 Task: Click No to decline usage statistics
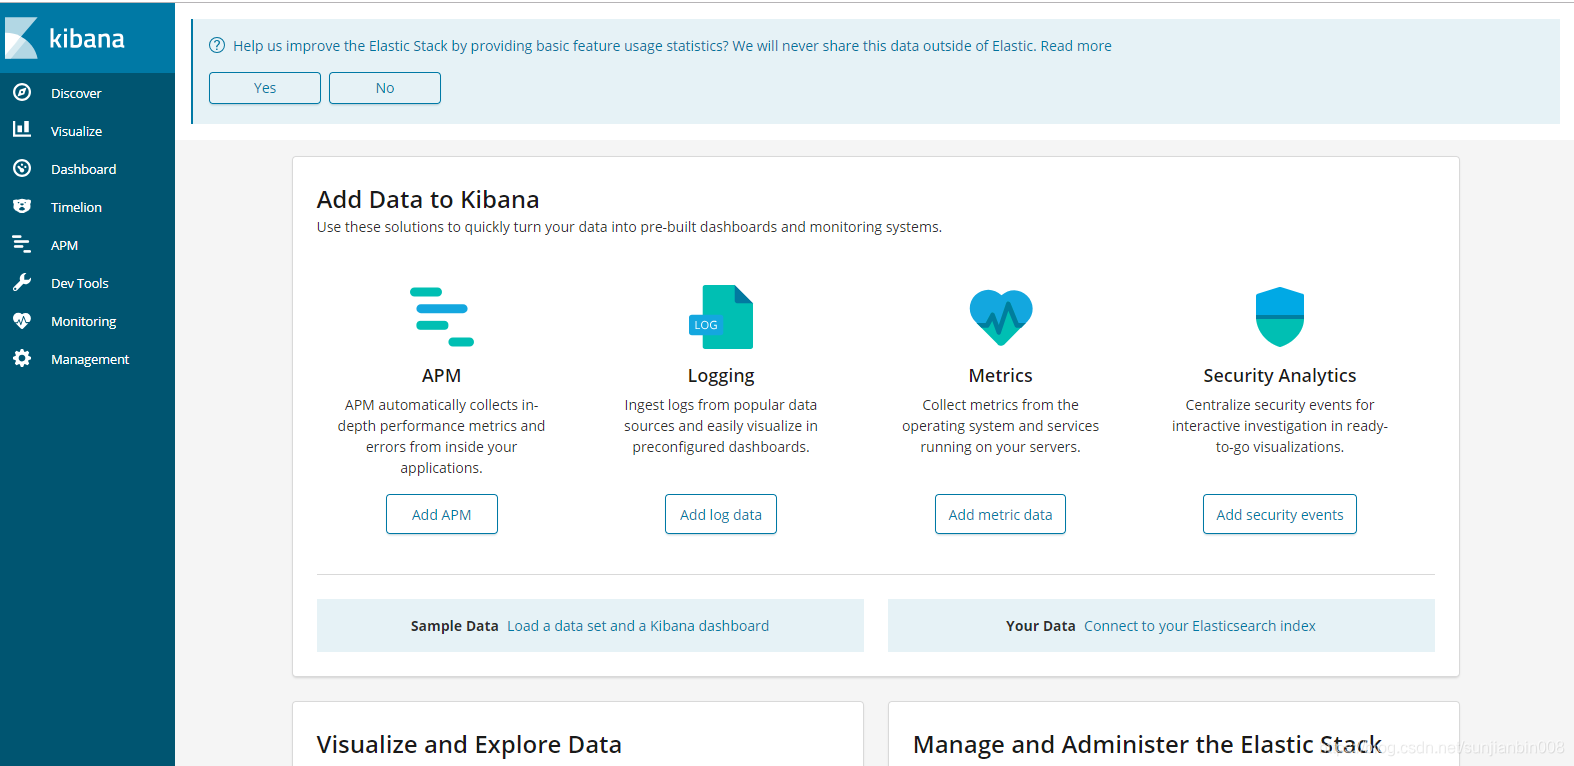point(385,88)
